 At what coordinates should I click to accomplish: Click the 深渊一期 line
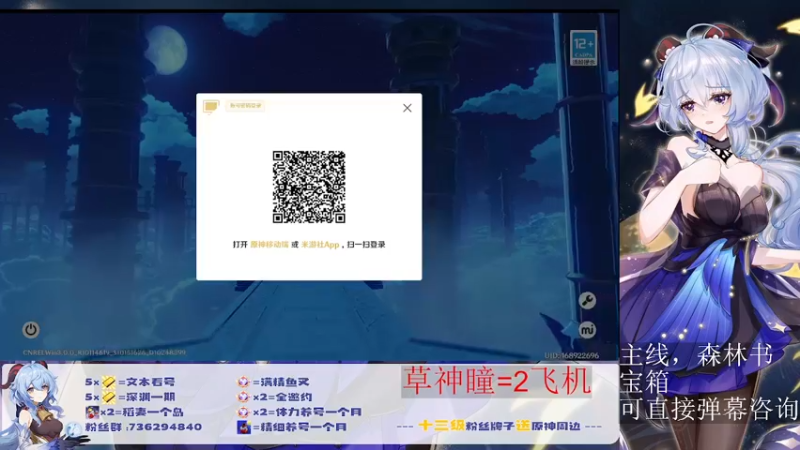[130, 397]
